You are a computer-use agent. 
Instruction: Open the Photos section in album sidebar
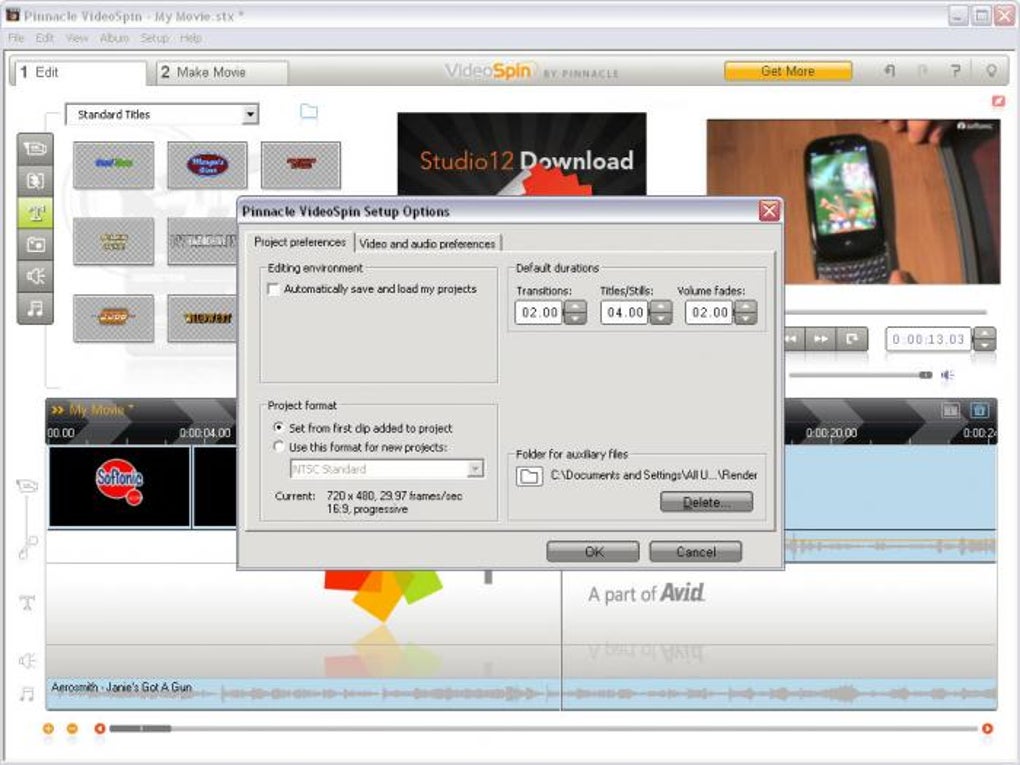[x=35, y=245]
